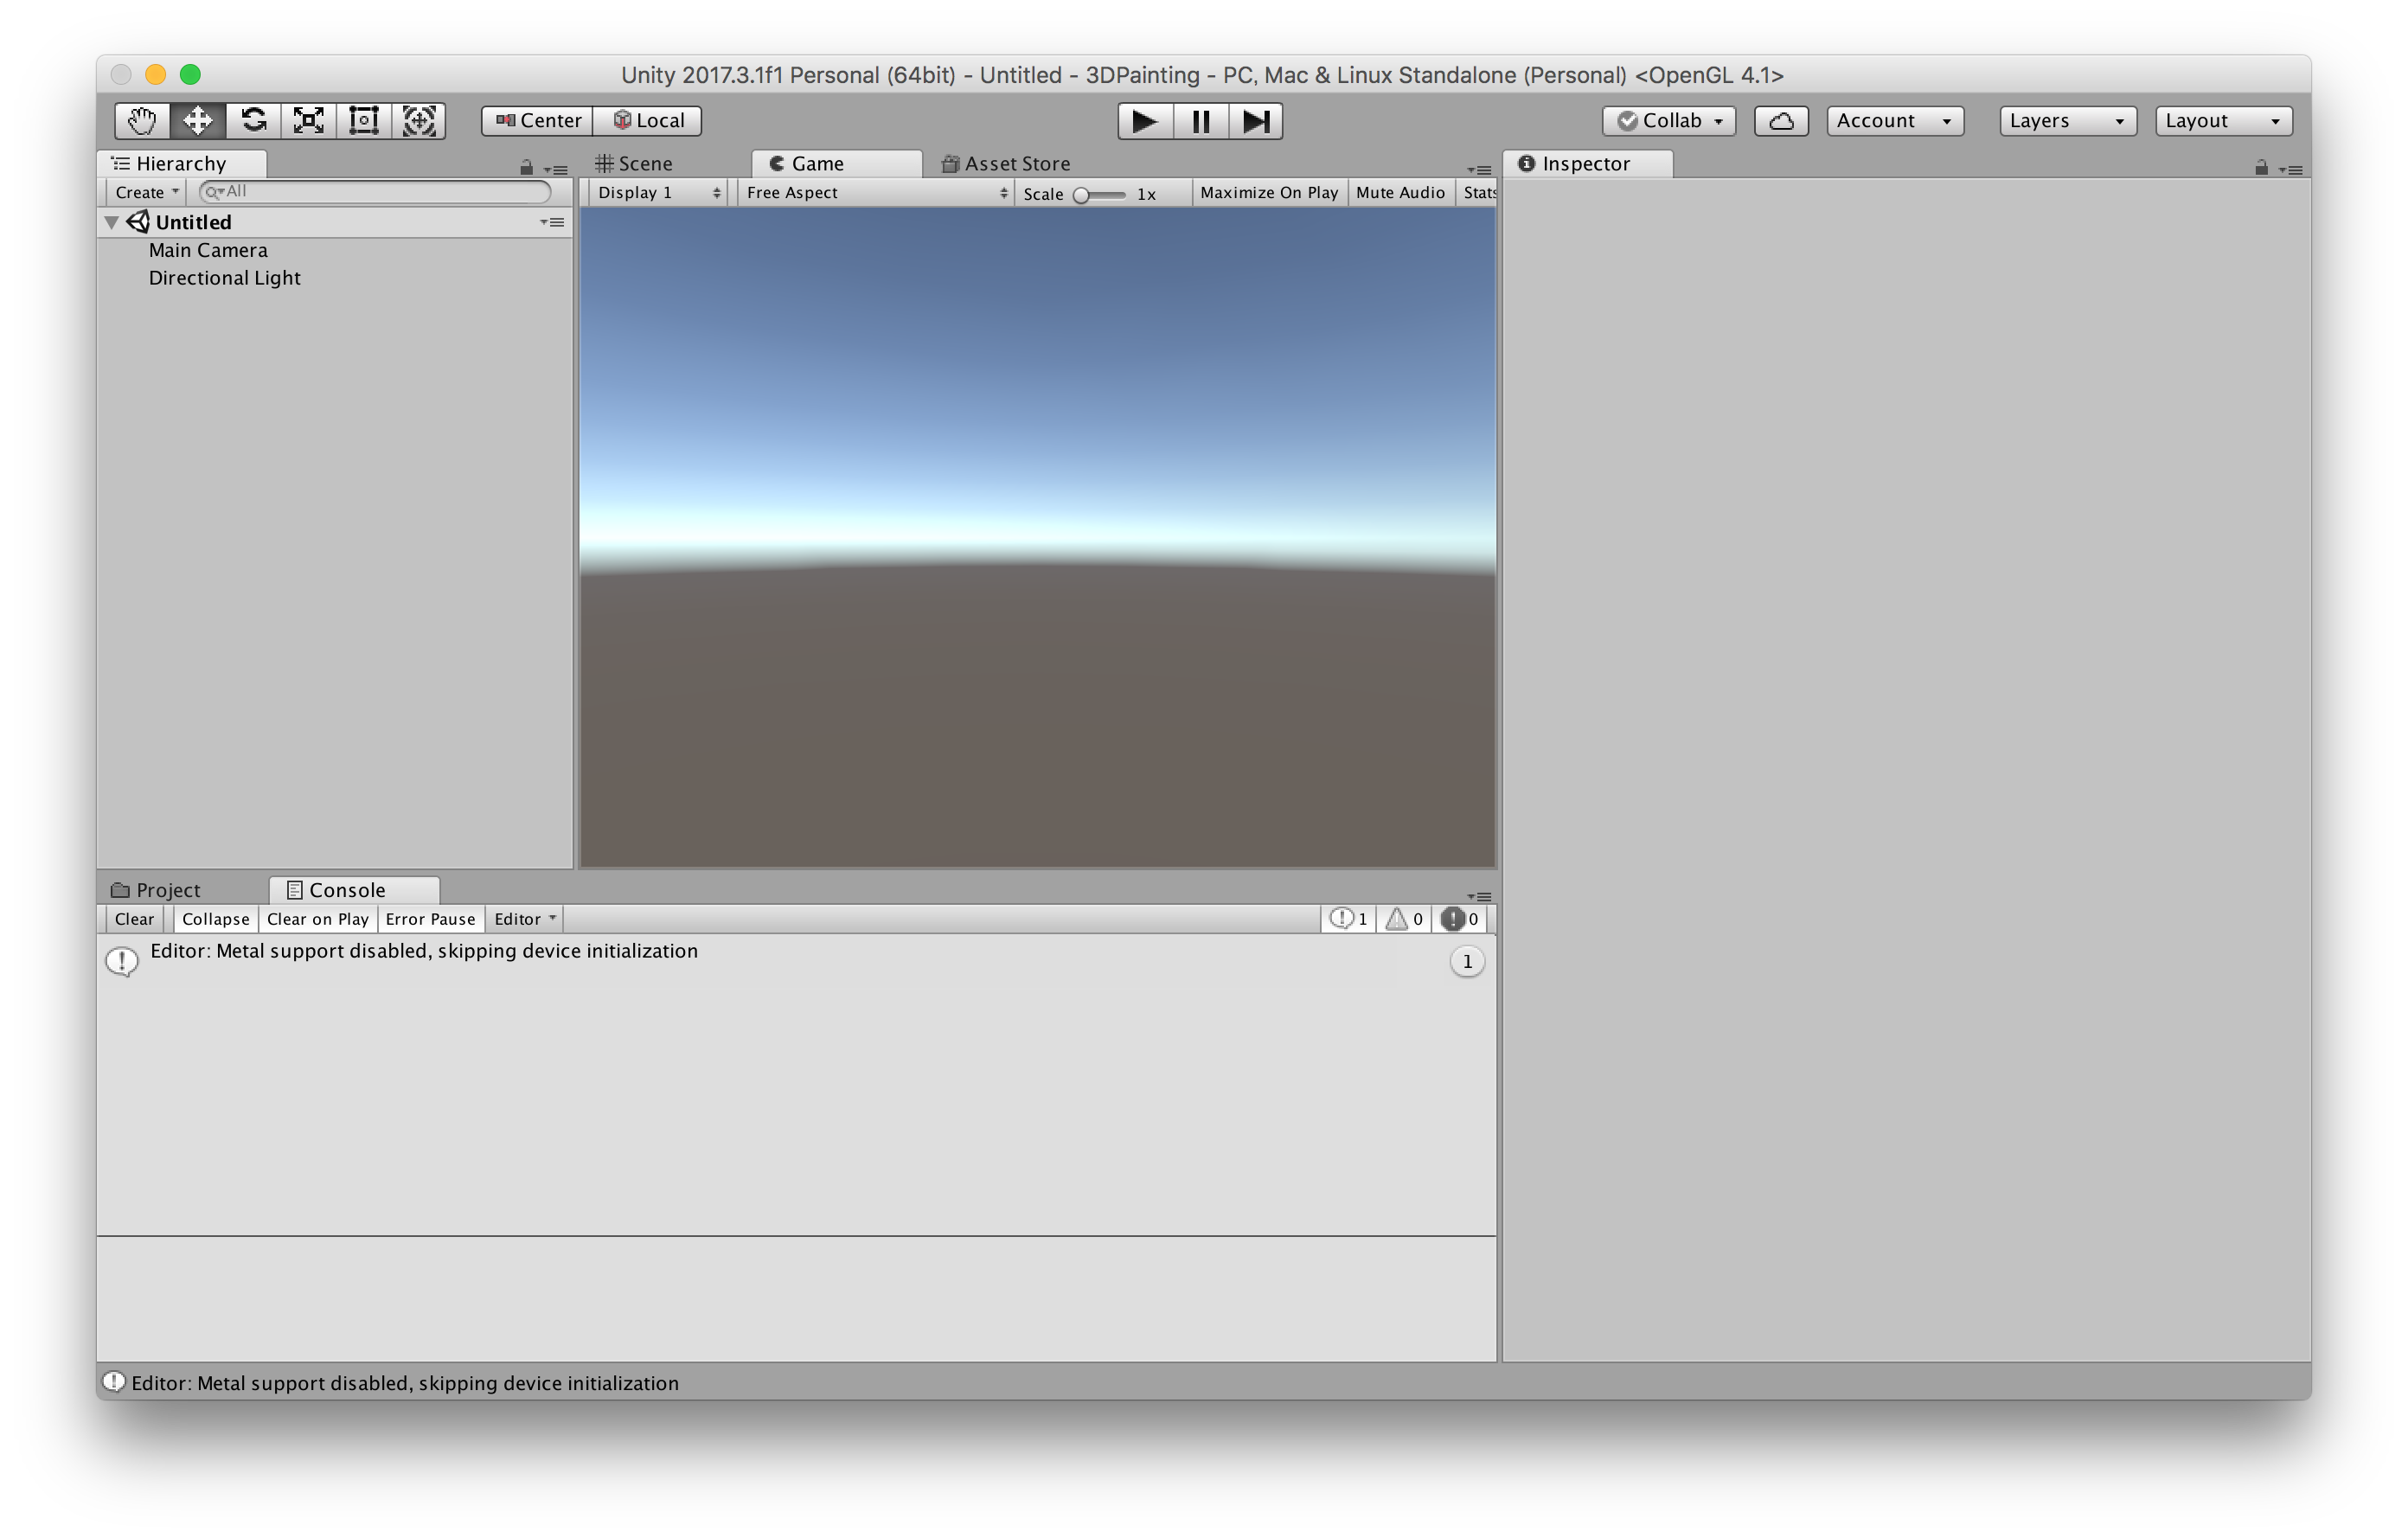
Task: Switch to the Project tab
Action: pyautogui.click(x=169, y=887)
